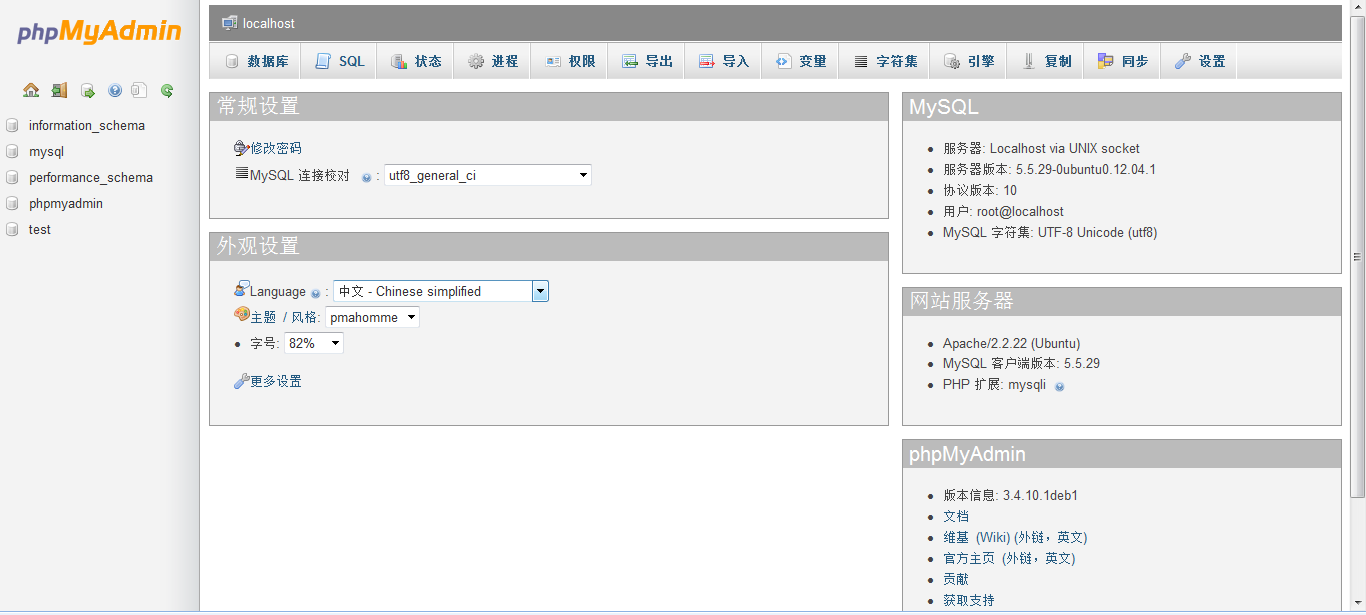Click the 获取支持 link
Viewport: 1366px width, 615px height.
click(x=969, y=600)
